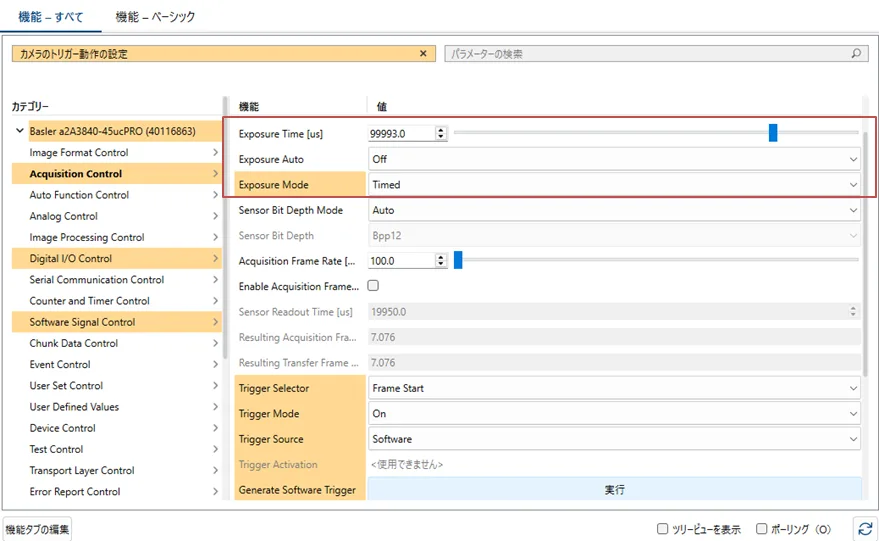Select User Set Control category
The width and height of the screenshot is (879, 541).
tap(117, 386)
